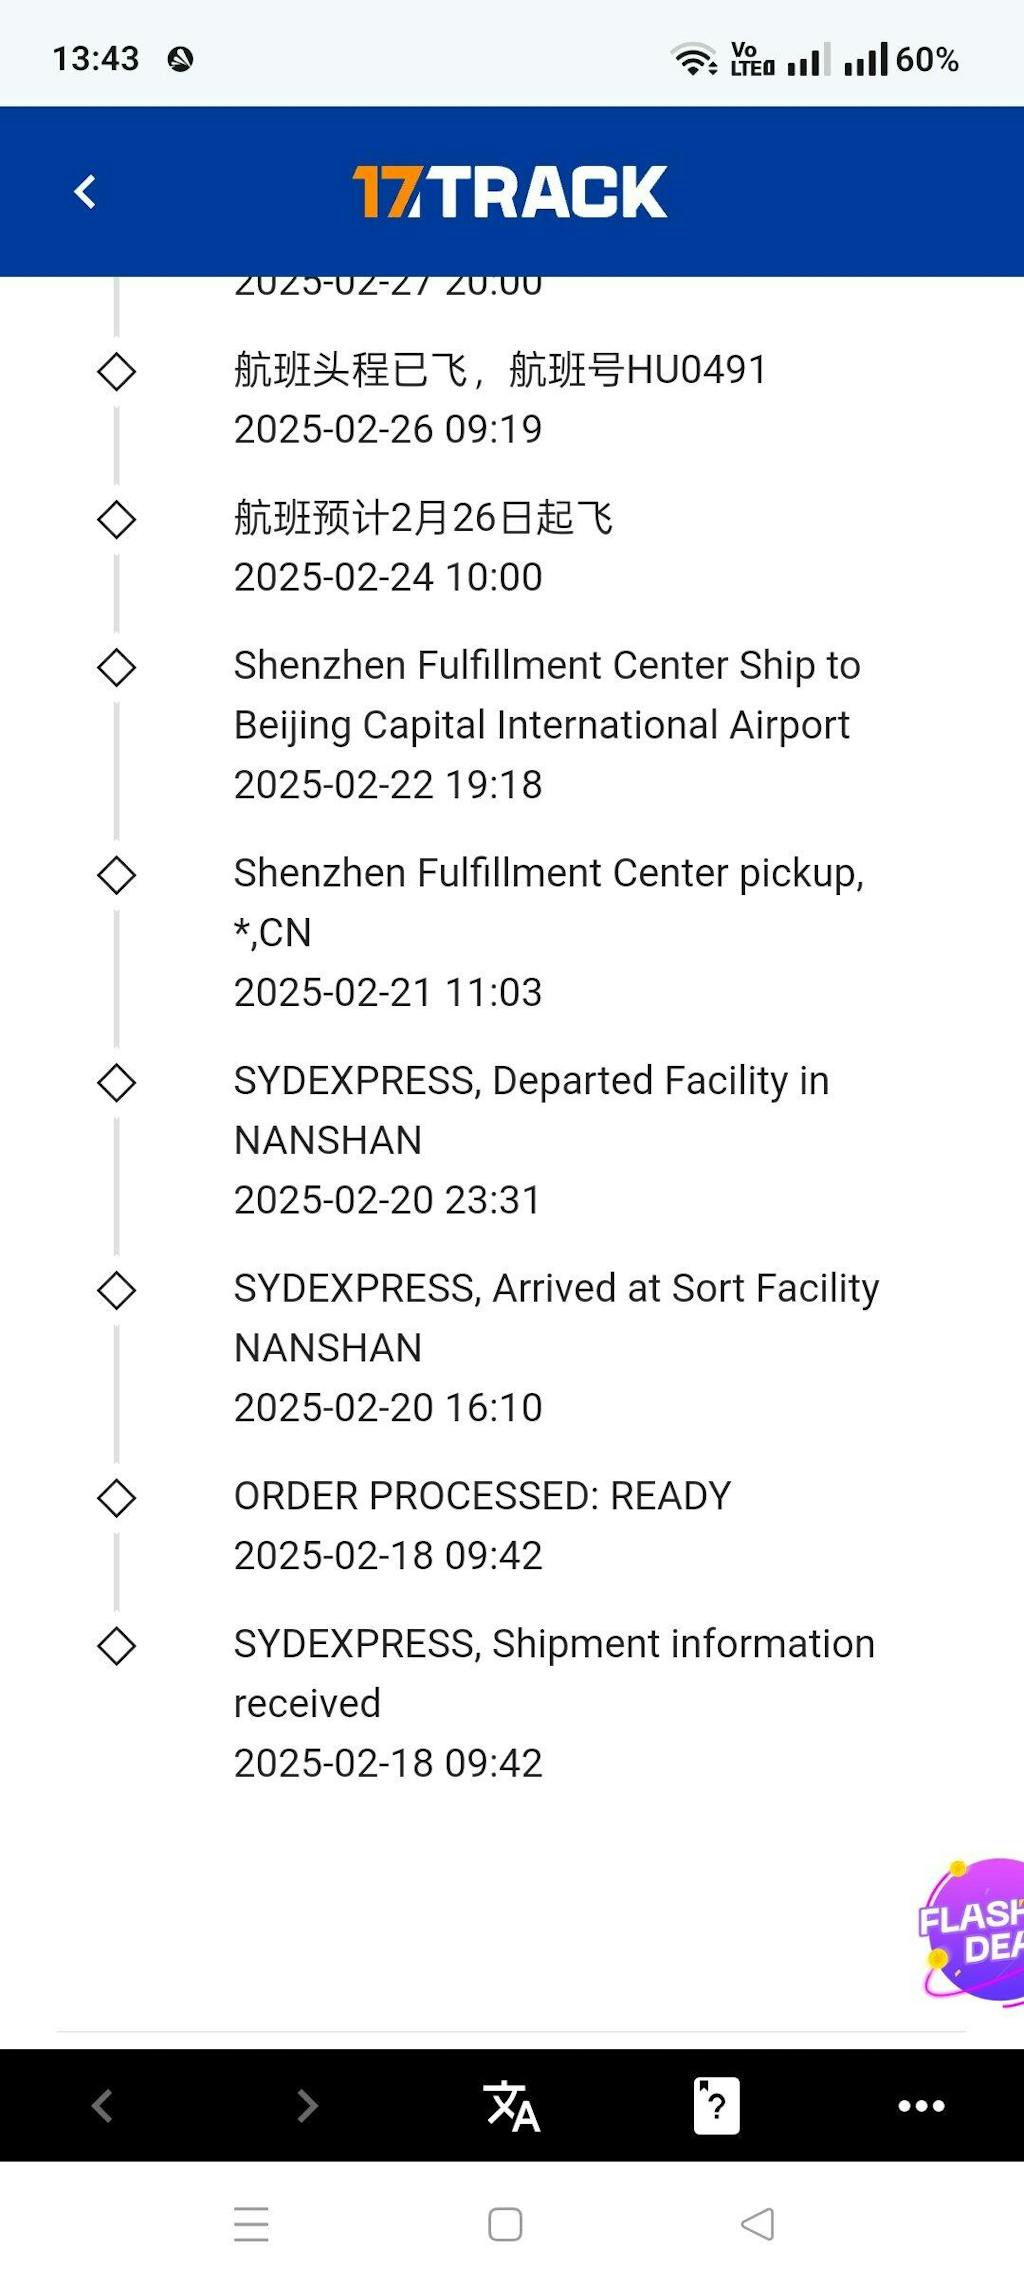
Task: Tap the battery 60% status indicator
Action: 926,60
